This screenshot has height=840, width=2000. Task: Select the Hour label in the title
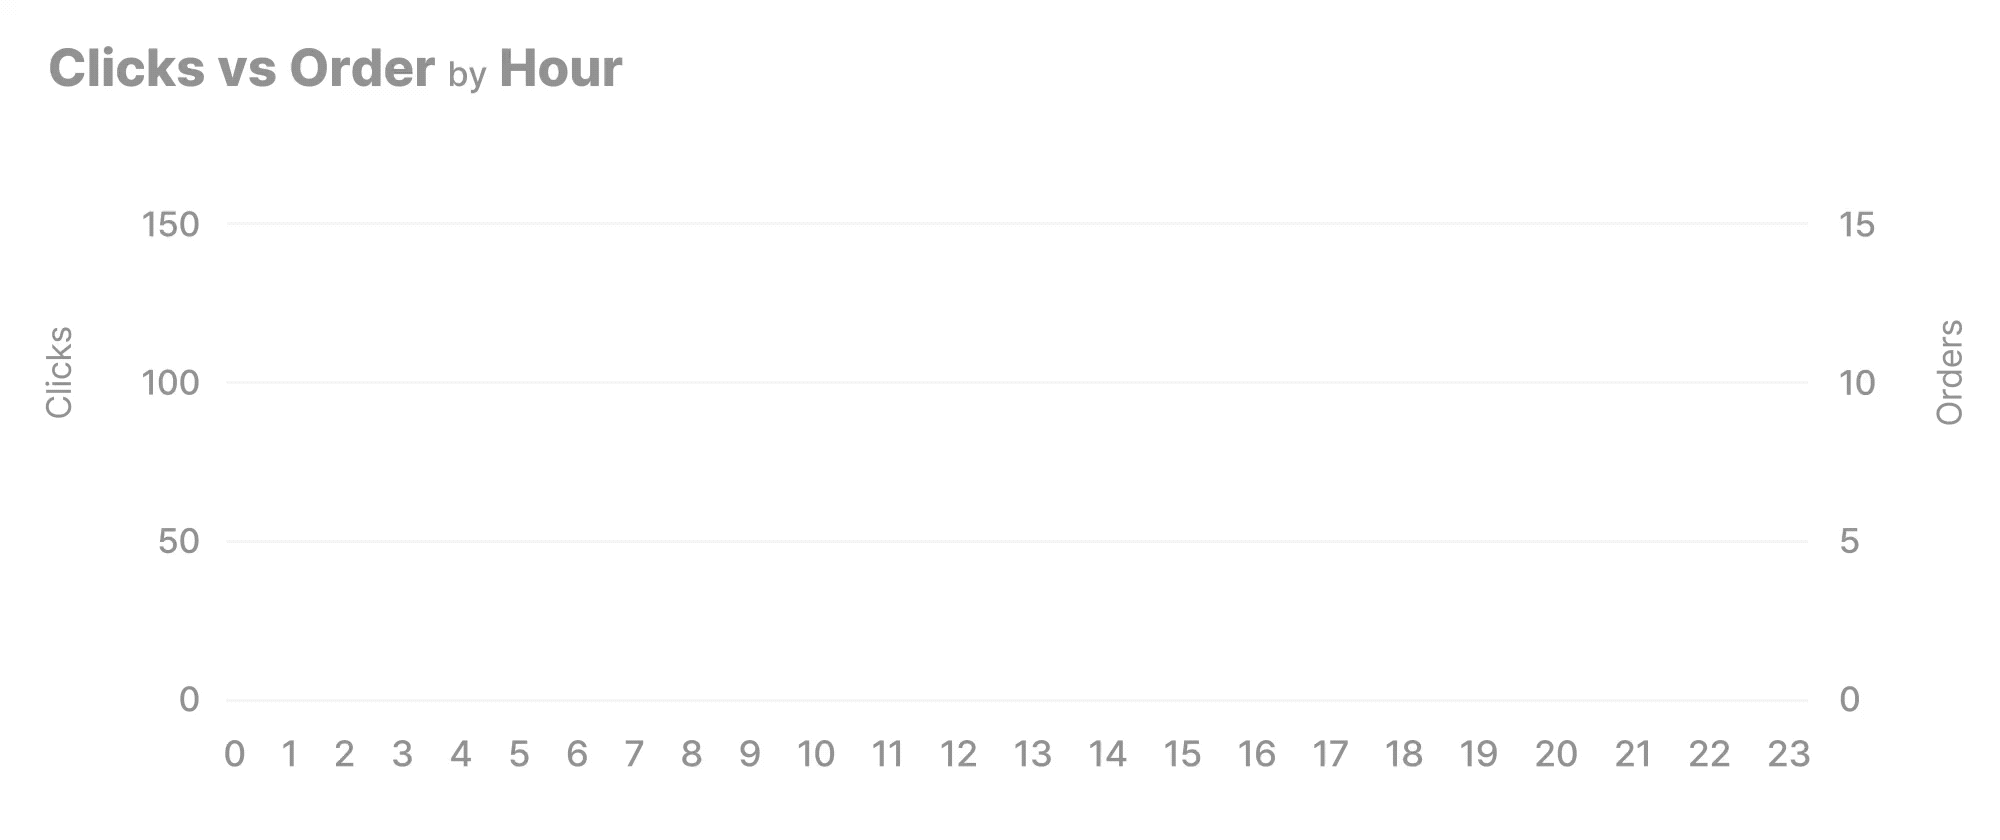[x=561, y=69]
